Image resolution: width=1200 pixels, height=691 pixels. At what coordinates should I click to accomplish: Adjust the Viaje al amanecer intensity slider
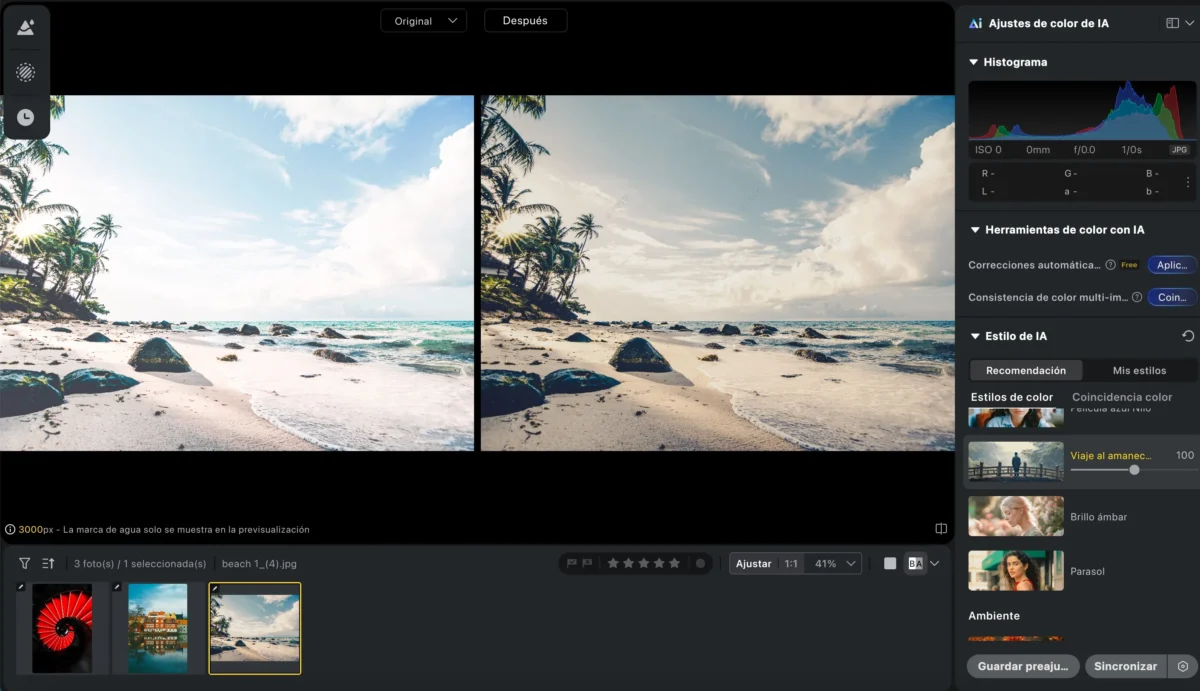[1133, 470]
